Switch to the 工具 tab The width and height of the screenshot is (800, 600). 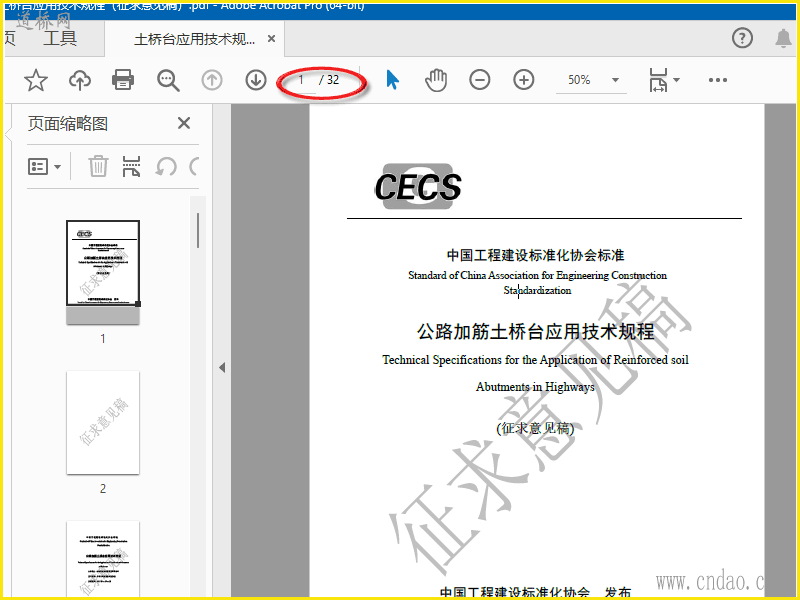tap(60, 38)
